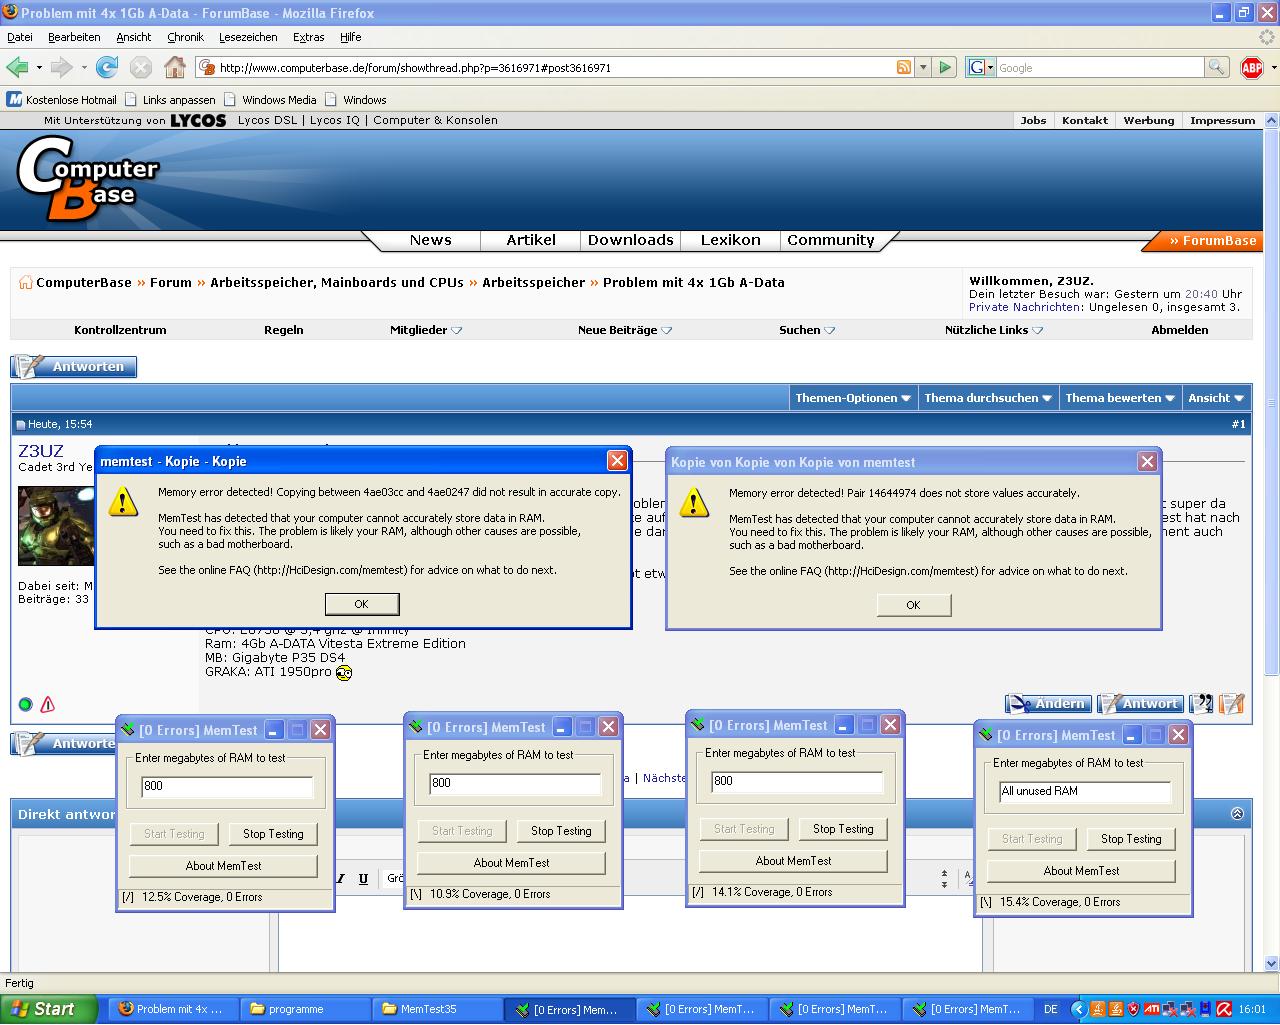Switch to the Community site tab
The height and width of the screenshot is (1025, 1280).
pyautogui.click(x=830, y=240)
